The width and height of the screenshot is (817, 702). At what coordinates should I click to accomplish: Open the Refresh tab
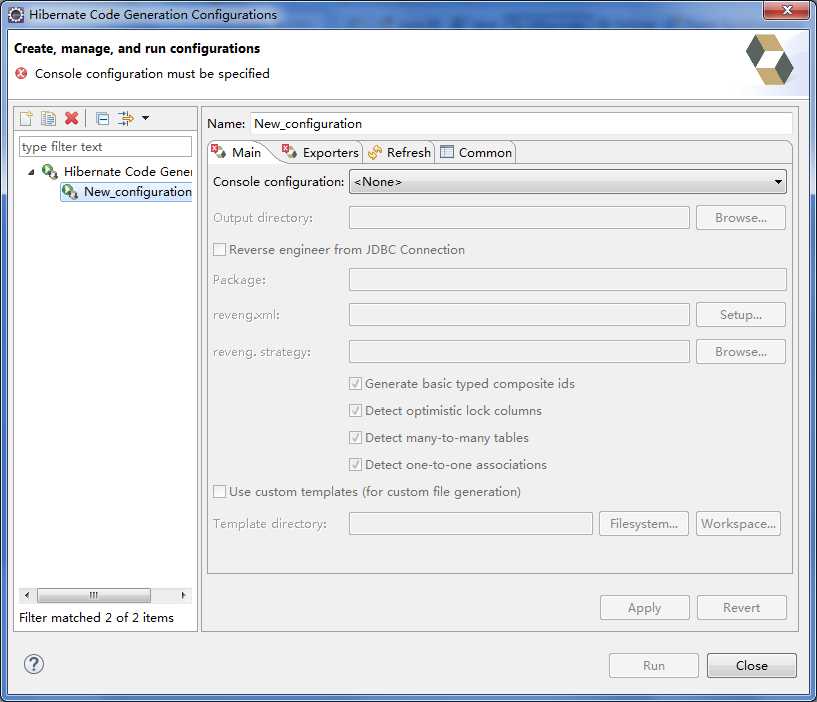click(x=399, y=153)
